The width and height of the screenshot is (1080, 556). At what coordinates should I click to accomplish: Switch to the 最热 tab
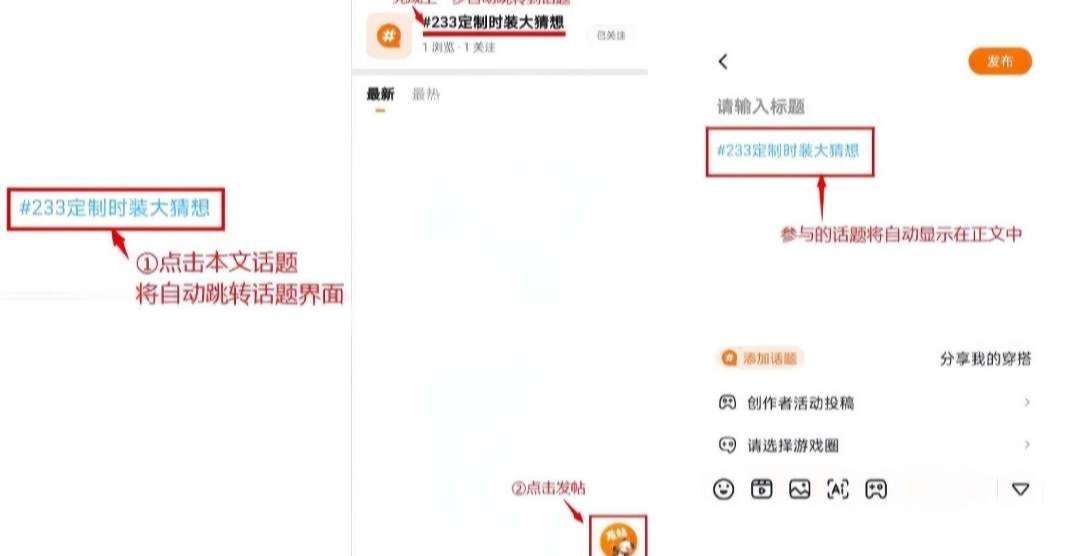click(x=426, y=95)
